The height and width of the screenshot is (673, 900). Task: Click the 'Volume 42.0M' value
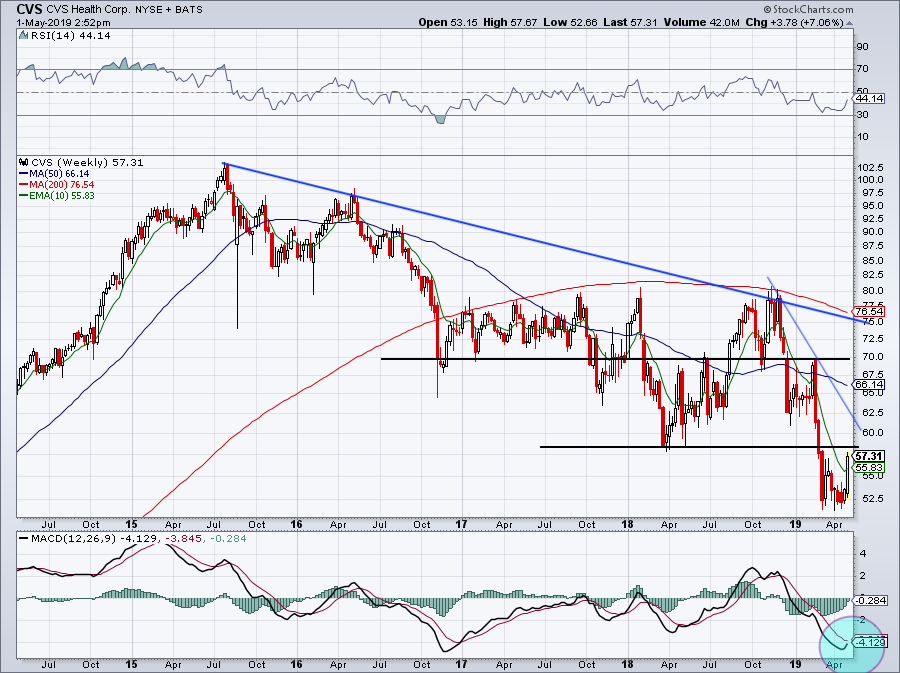click(701, 22)
